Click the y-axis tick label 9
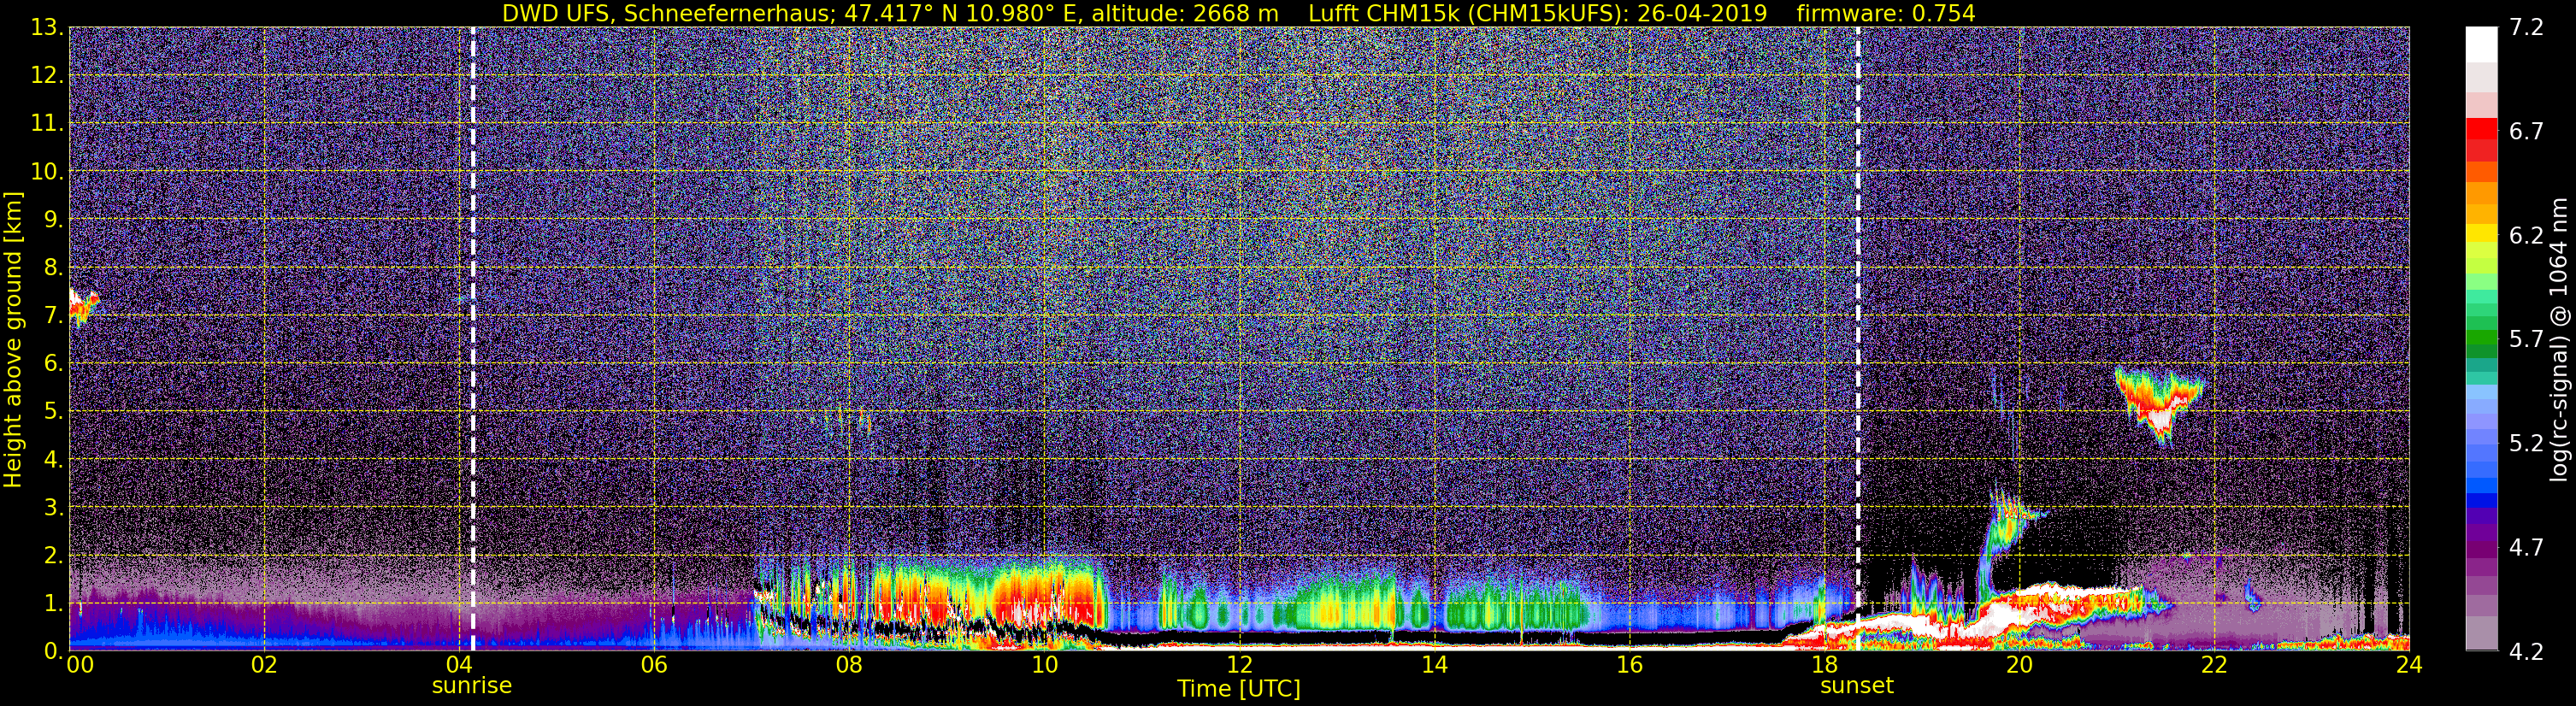This screenshot has height=706, width=2576. [x=54, y=219]
